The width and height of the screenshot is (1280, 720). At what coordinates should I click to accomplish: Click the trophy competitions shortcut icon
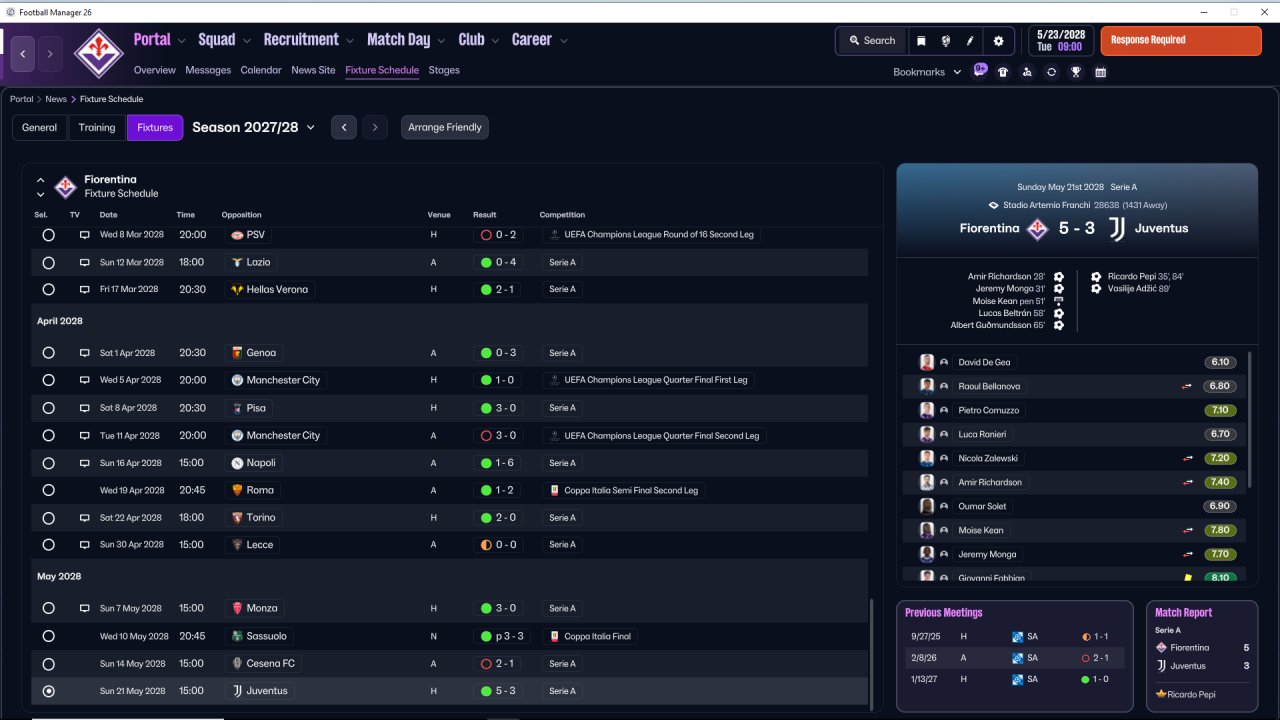tap(1076, 72)
